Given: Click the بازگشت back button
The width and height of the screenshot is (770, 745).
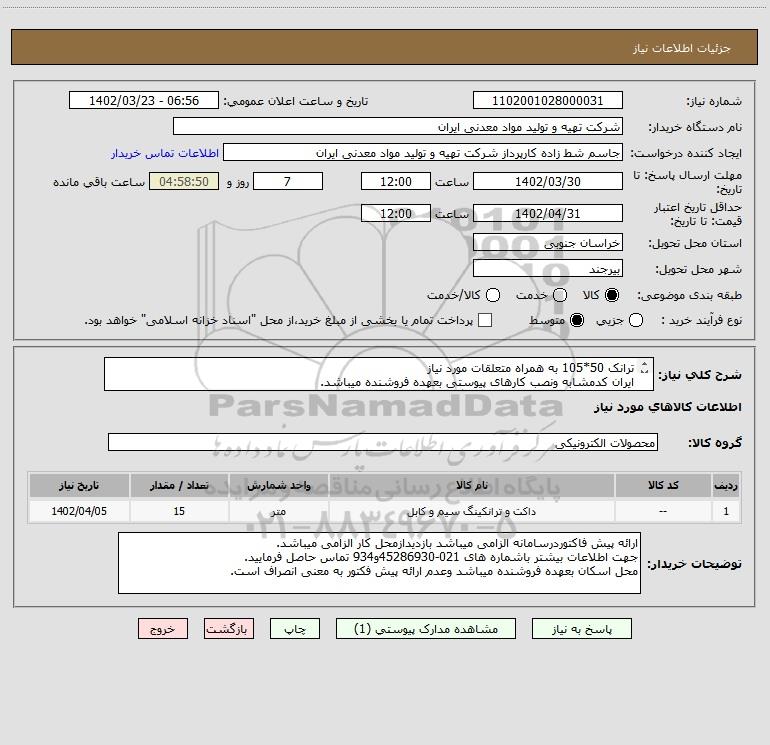Looking at the screenshot, I should tap(229, 629).
